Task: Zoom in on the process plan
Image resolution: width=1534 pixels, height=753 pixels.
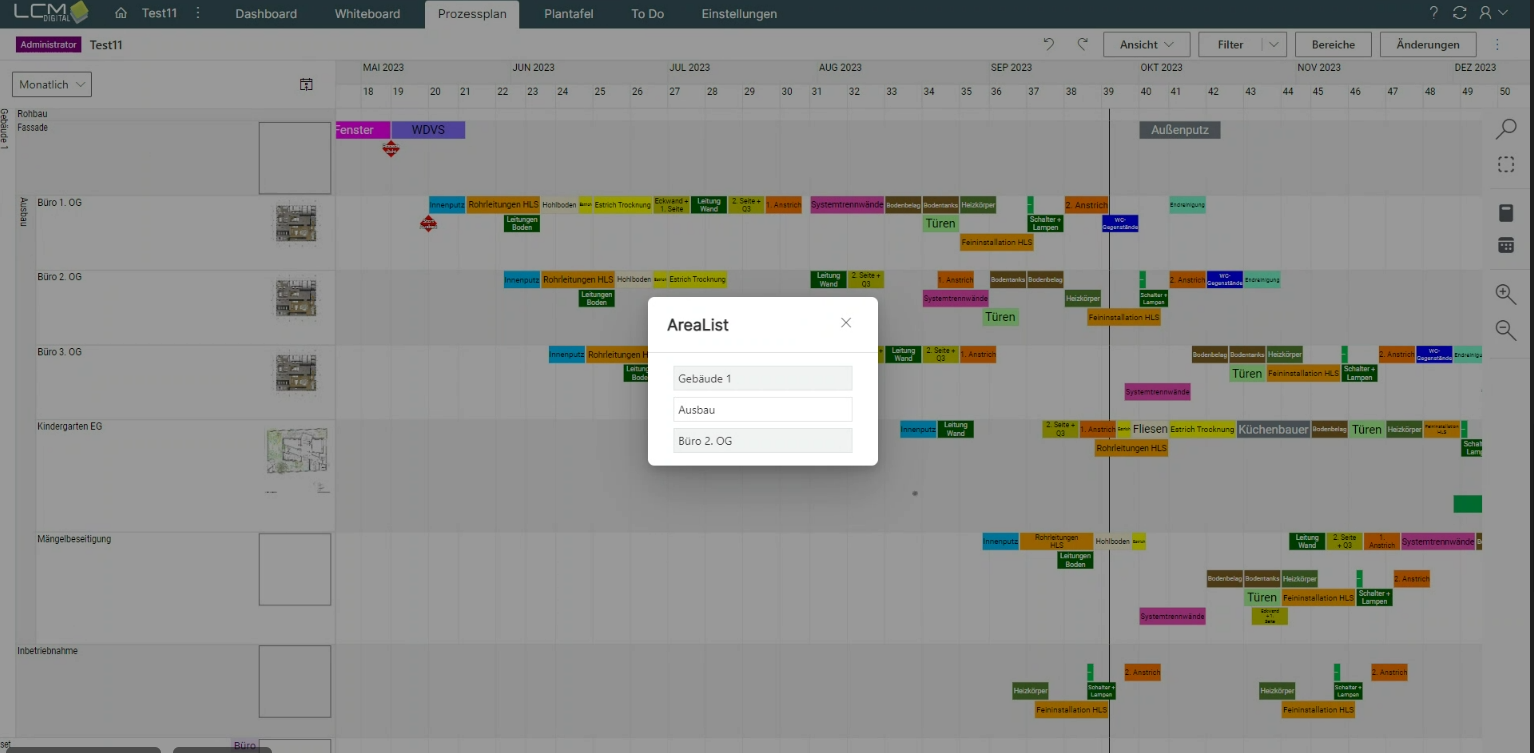Action: click(1506, 294)
